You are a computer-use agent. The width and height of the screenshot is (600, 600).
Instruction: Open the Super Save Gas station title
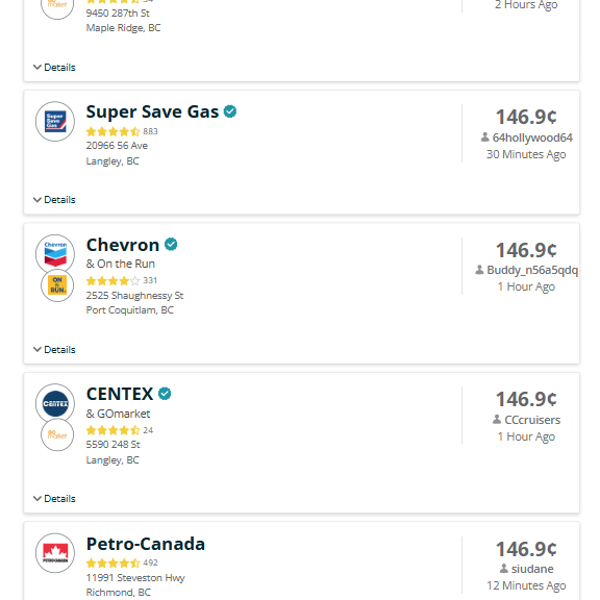(x=152, y=112)
